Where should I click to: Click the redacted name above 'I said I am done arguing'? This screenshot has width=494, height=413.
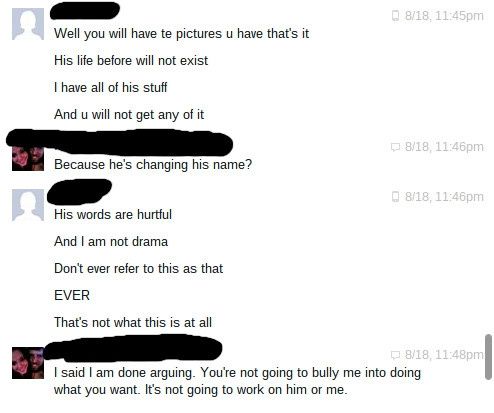(133, 348)
